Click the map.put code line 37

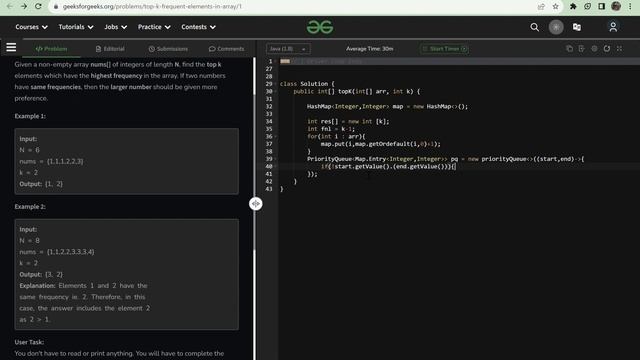point(380,144)
